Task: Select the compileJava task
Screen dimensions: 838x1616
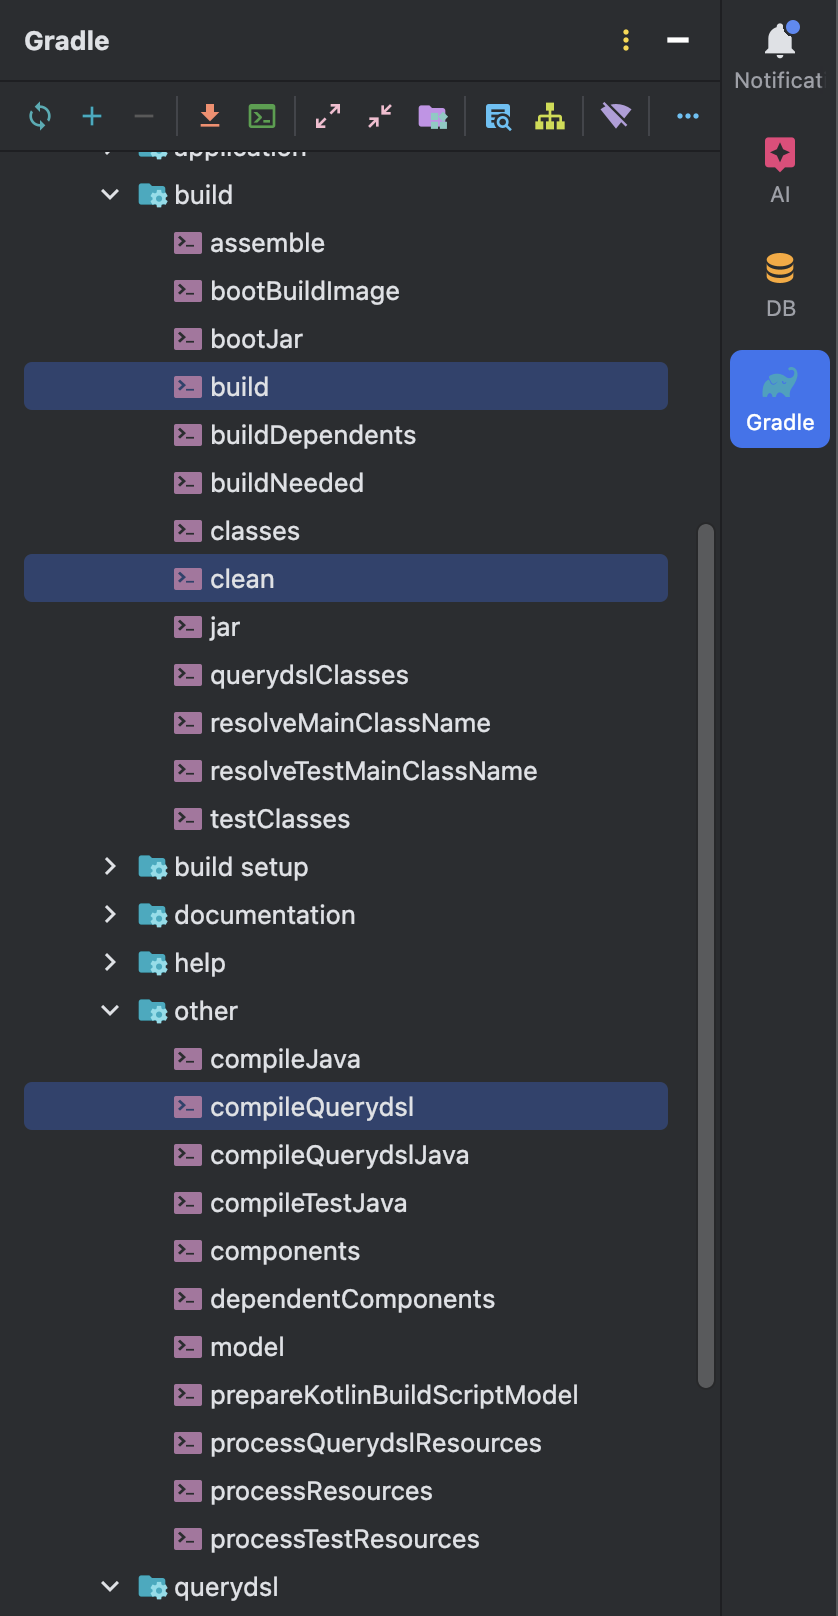Action: [x=346, y=1059]
